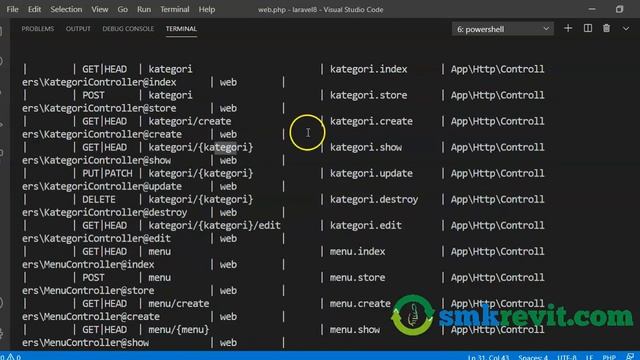Click 'menu.store' route name
The height and width of the screenshot is (360, 640).
click(x=358, y=278)
